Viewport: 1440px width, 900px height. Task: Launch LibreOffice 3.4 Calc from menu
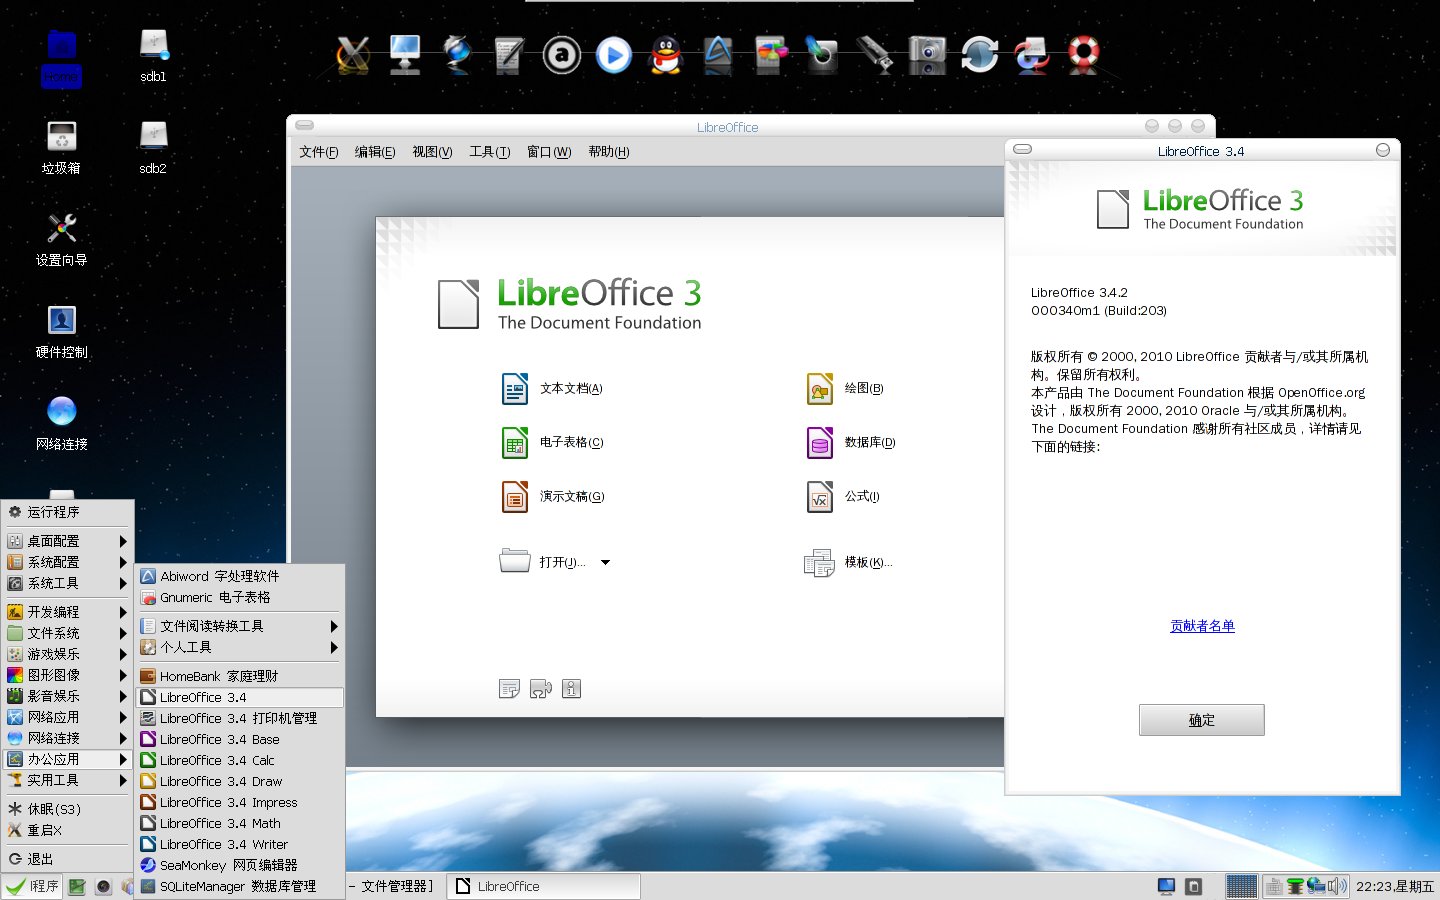[x=240, y=760]
